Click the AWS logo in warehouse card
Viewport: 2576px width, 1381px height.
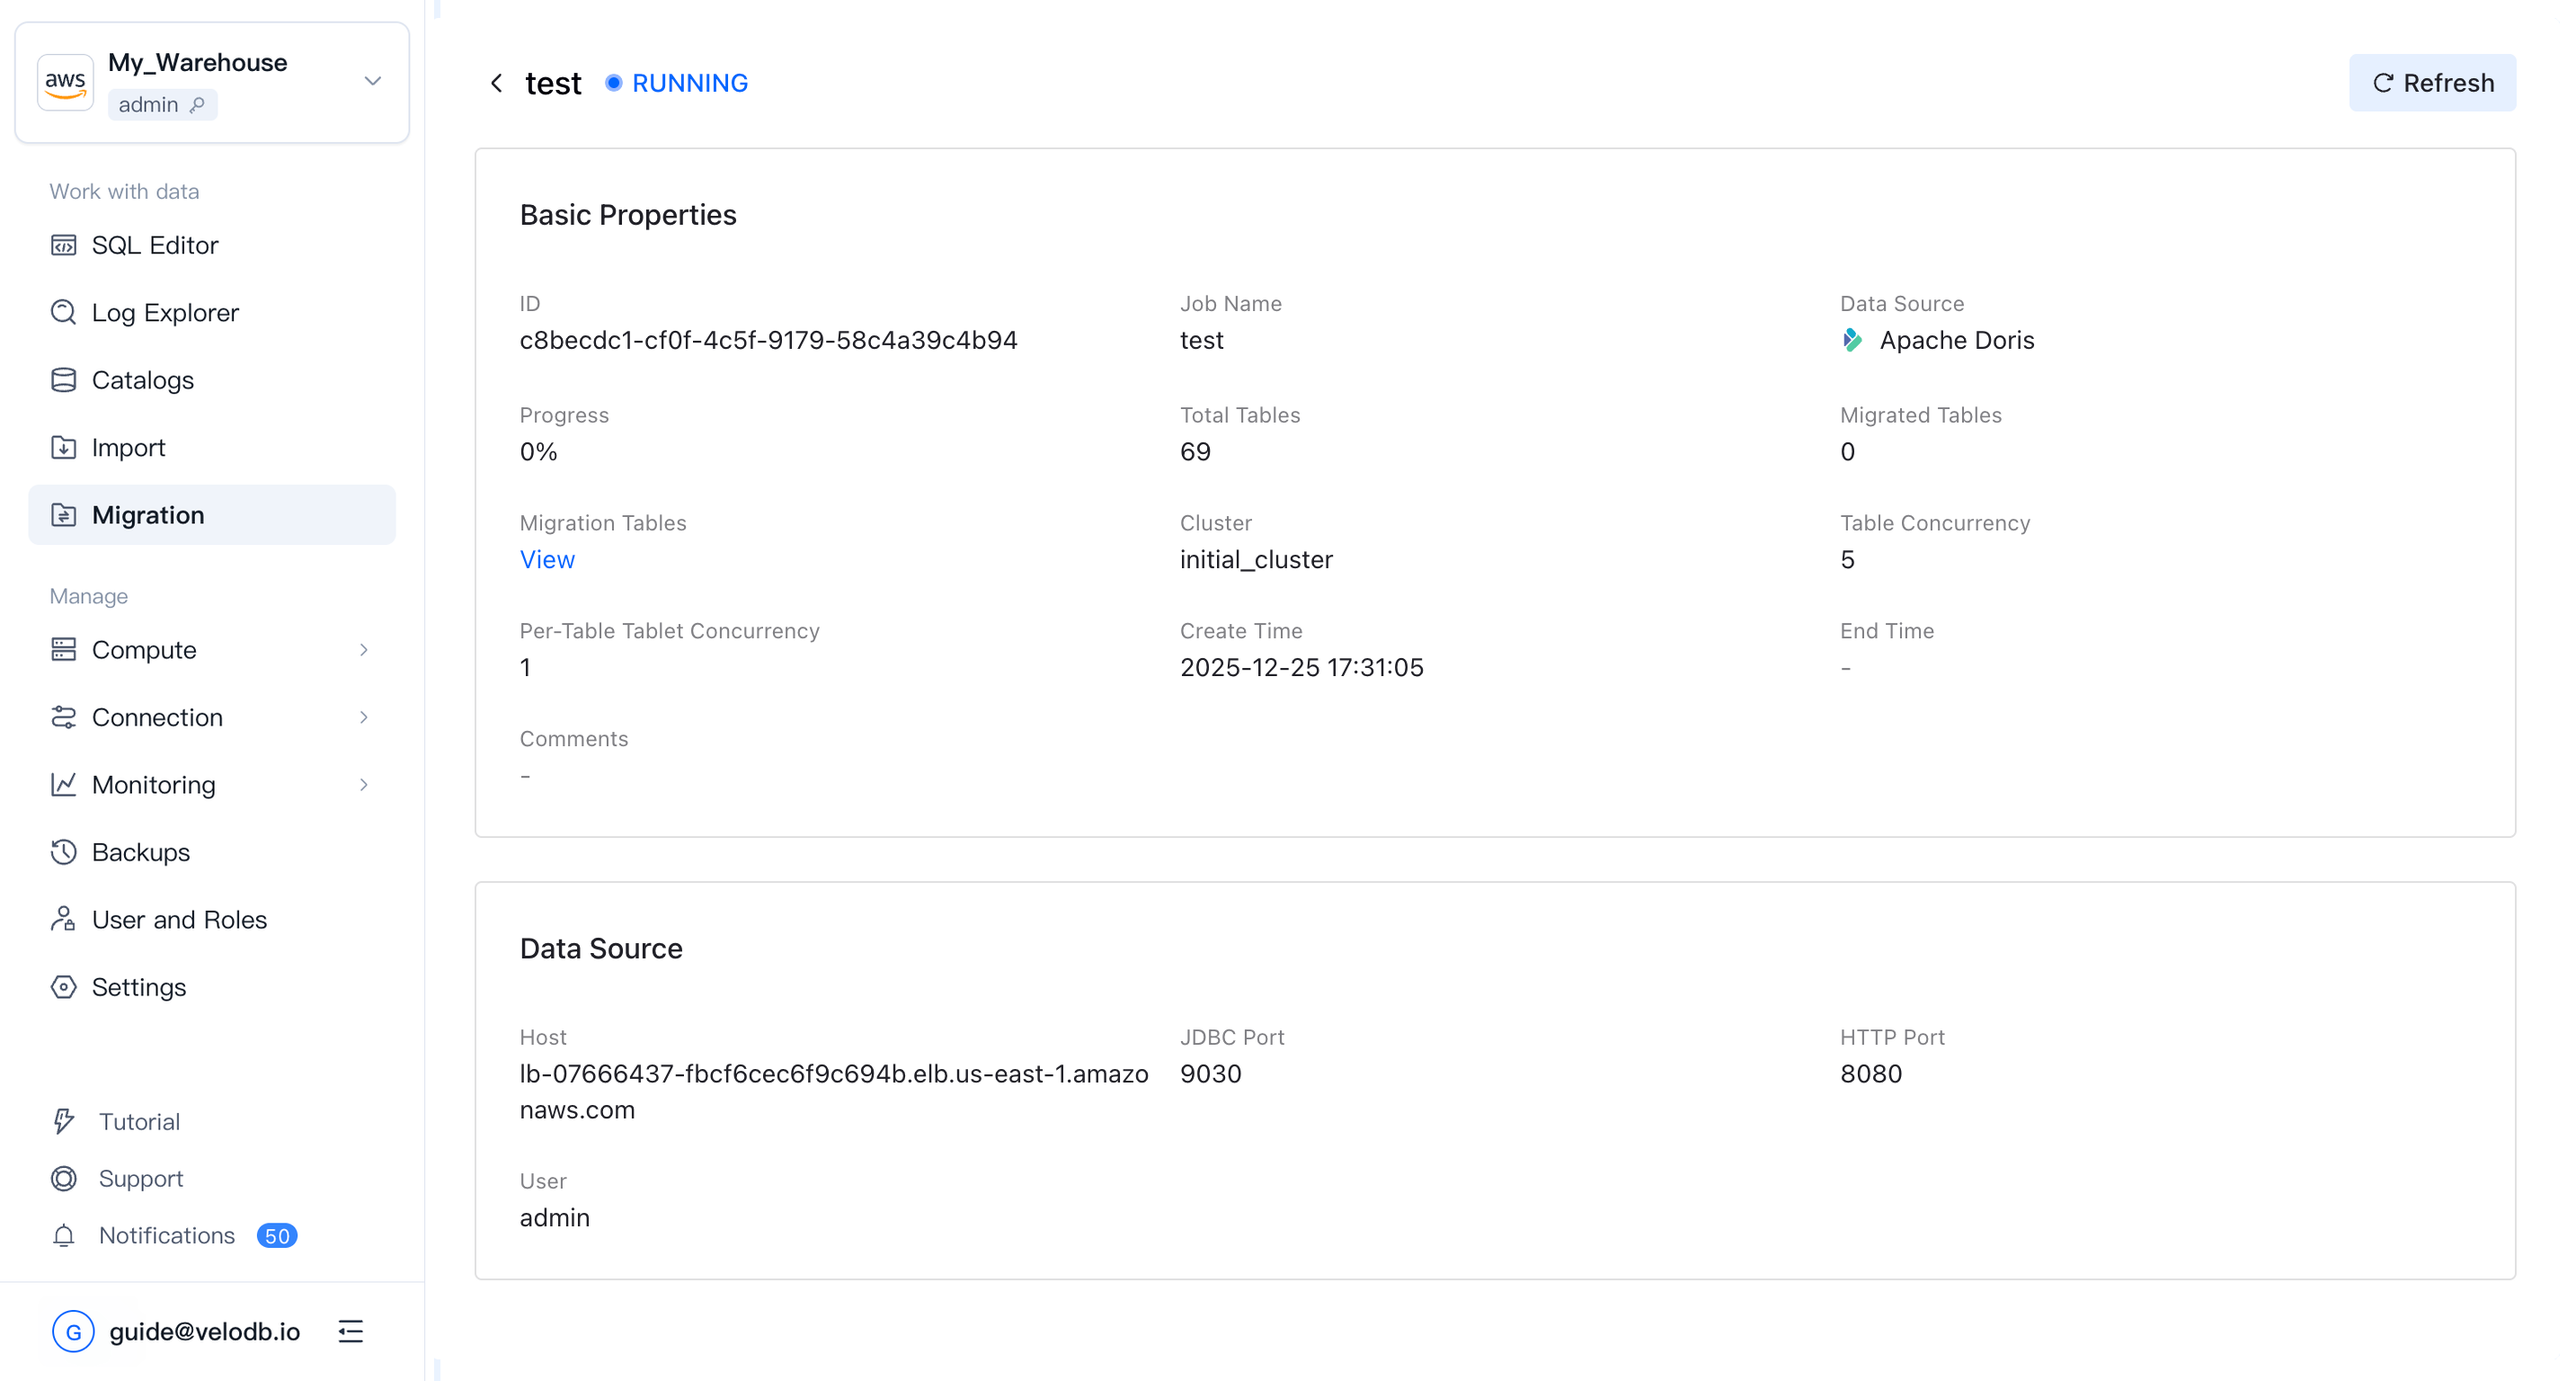[65, 82]
